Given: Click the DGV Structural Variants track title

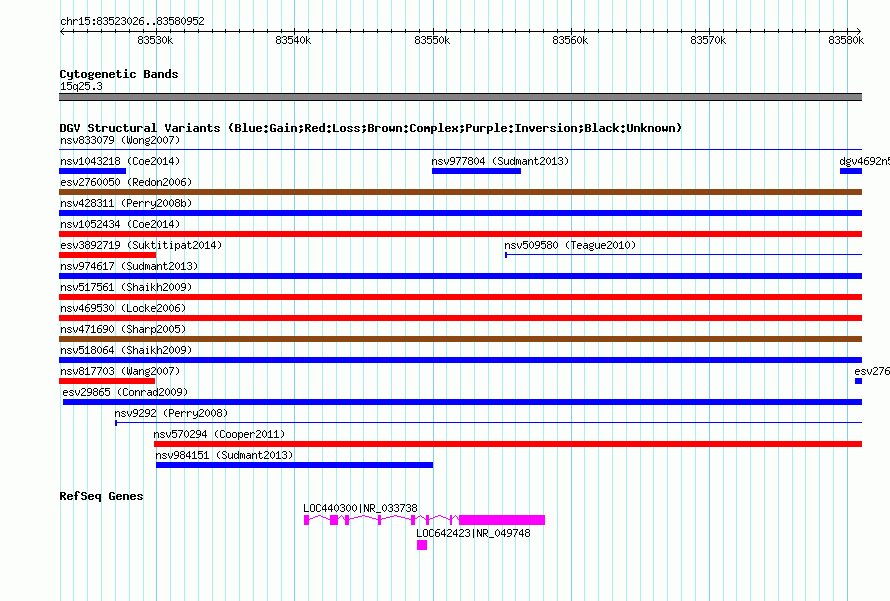Looking at the screenshot, I should pos(371,128).
